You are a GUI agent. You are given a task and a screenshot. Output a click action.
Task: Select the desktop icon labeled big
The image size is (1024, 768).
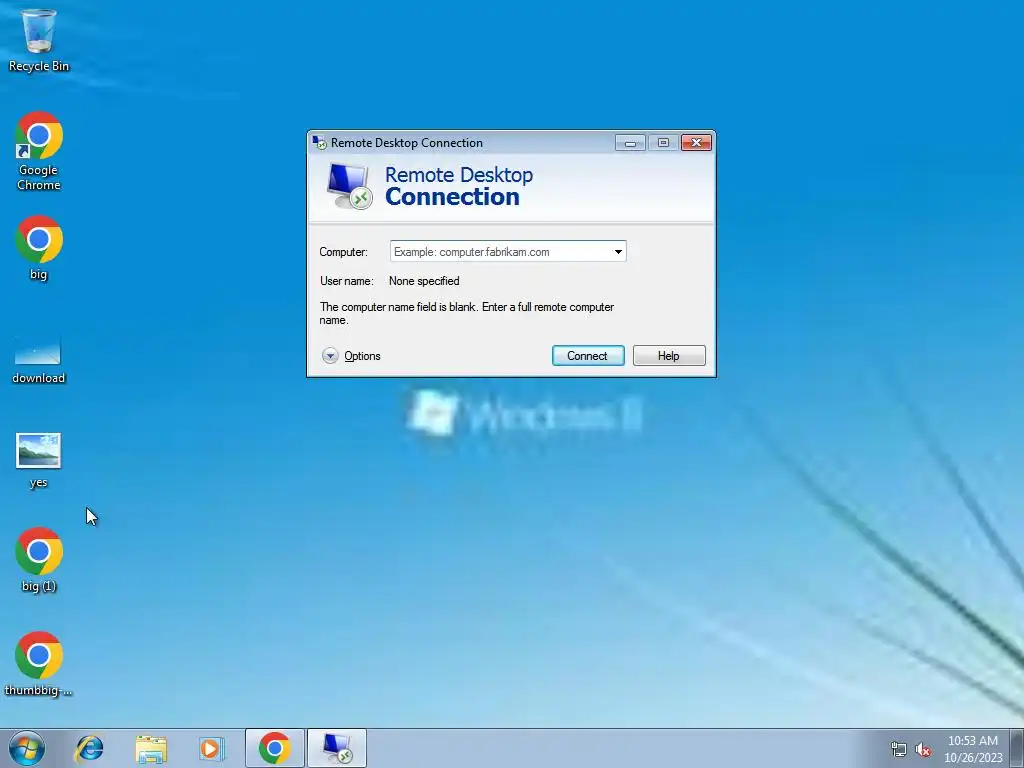pyautogui.click(x=39, y=248)
